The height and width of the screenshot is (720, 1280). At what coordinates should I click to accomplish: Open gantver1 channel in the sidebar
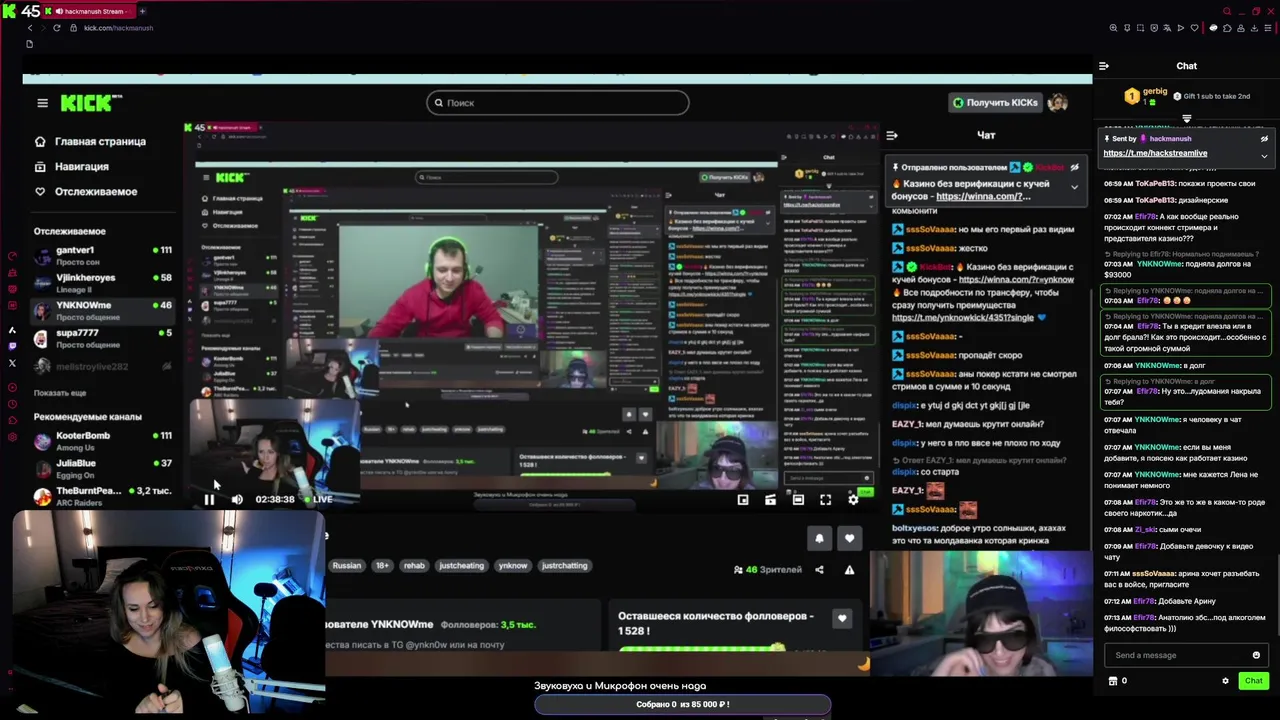(101, 254)
